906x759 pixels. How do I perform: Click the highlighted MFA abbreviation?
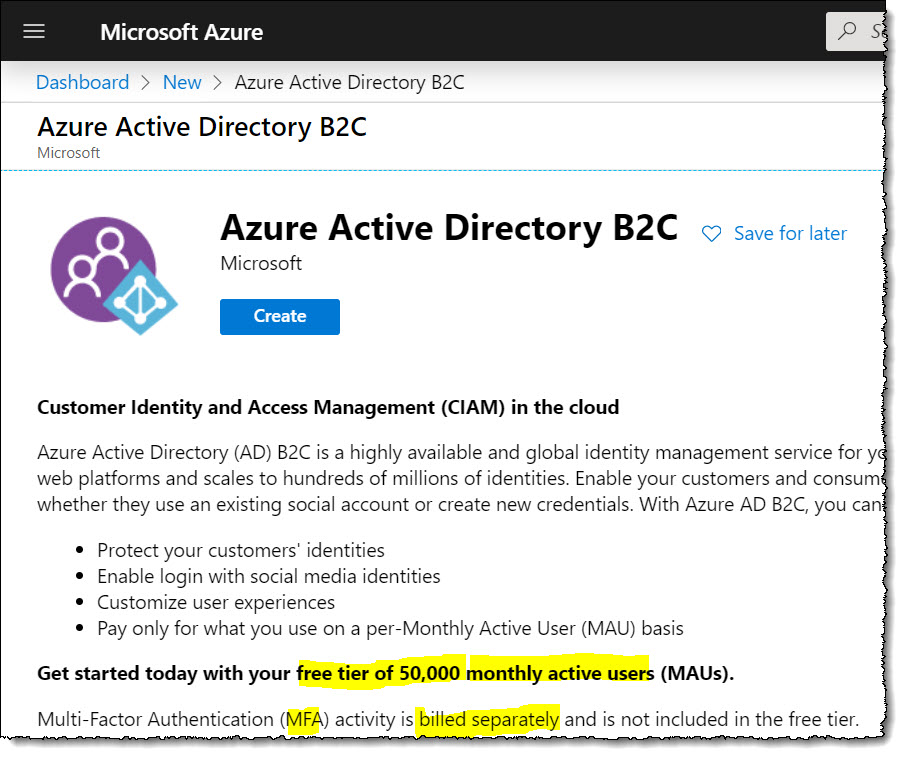tap(301, 719)
